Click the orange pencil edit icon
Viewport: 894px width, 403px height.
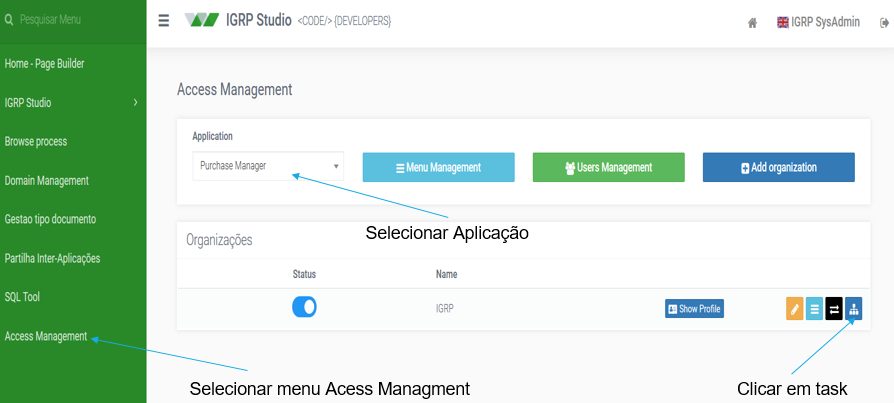[794, 309]
